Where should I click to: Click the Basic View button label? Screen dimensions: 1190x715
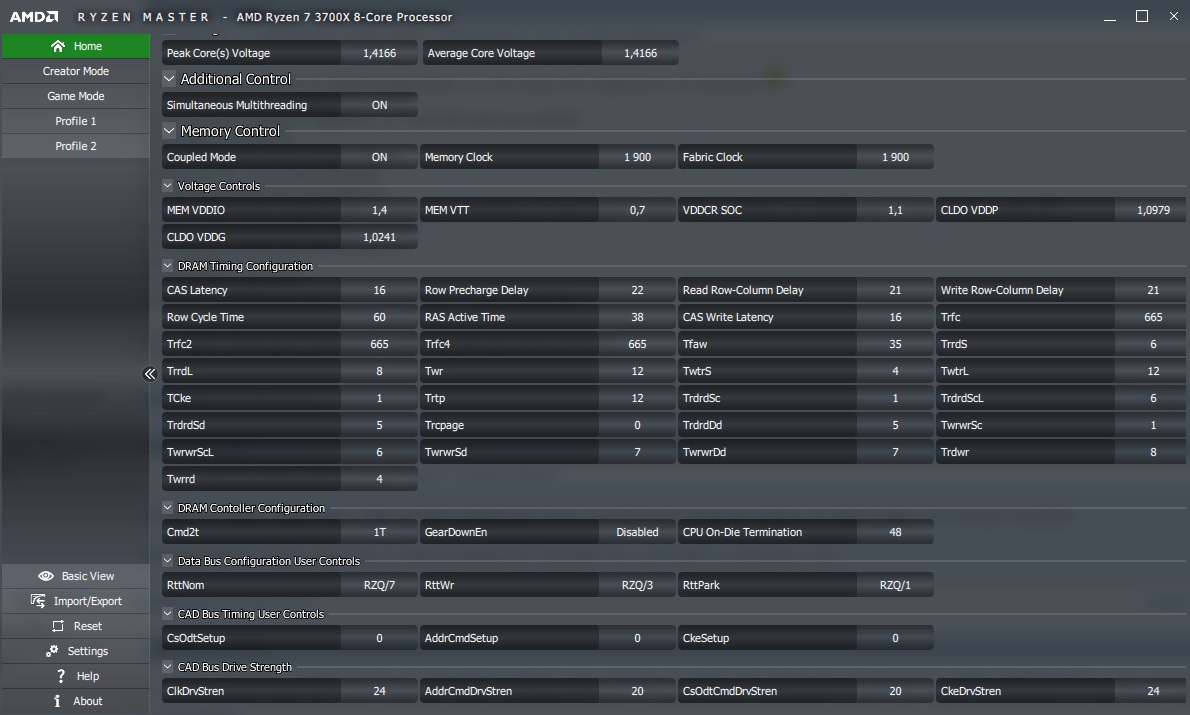click(x=88, y=576)
